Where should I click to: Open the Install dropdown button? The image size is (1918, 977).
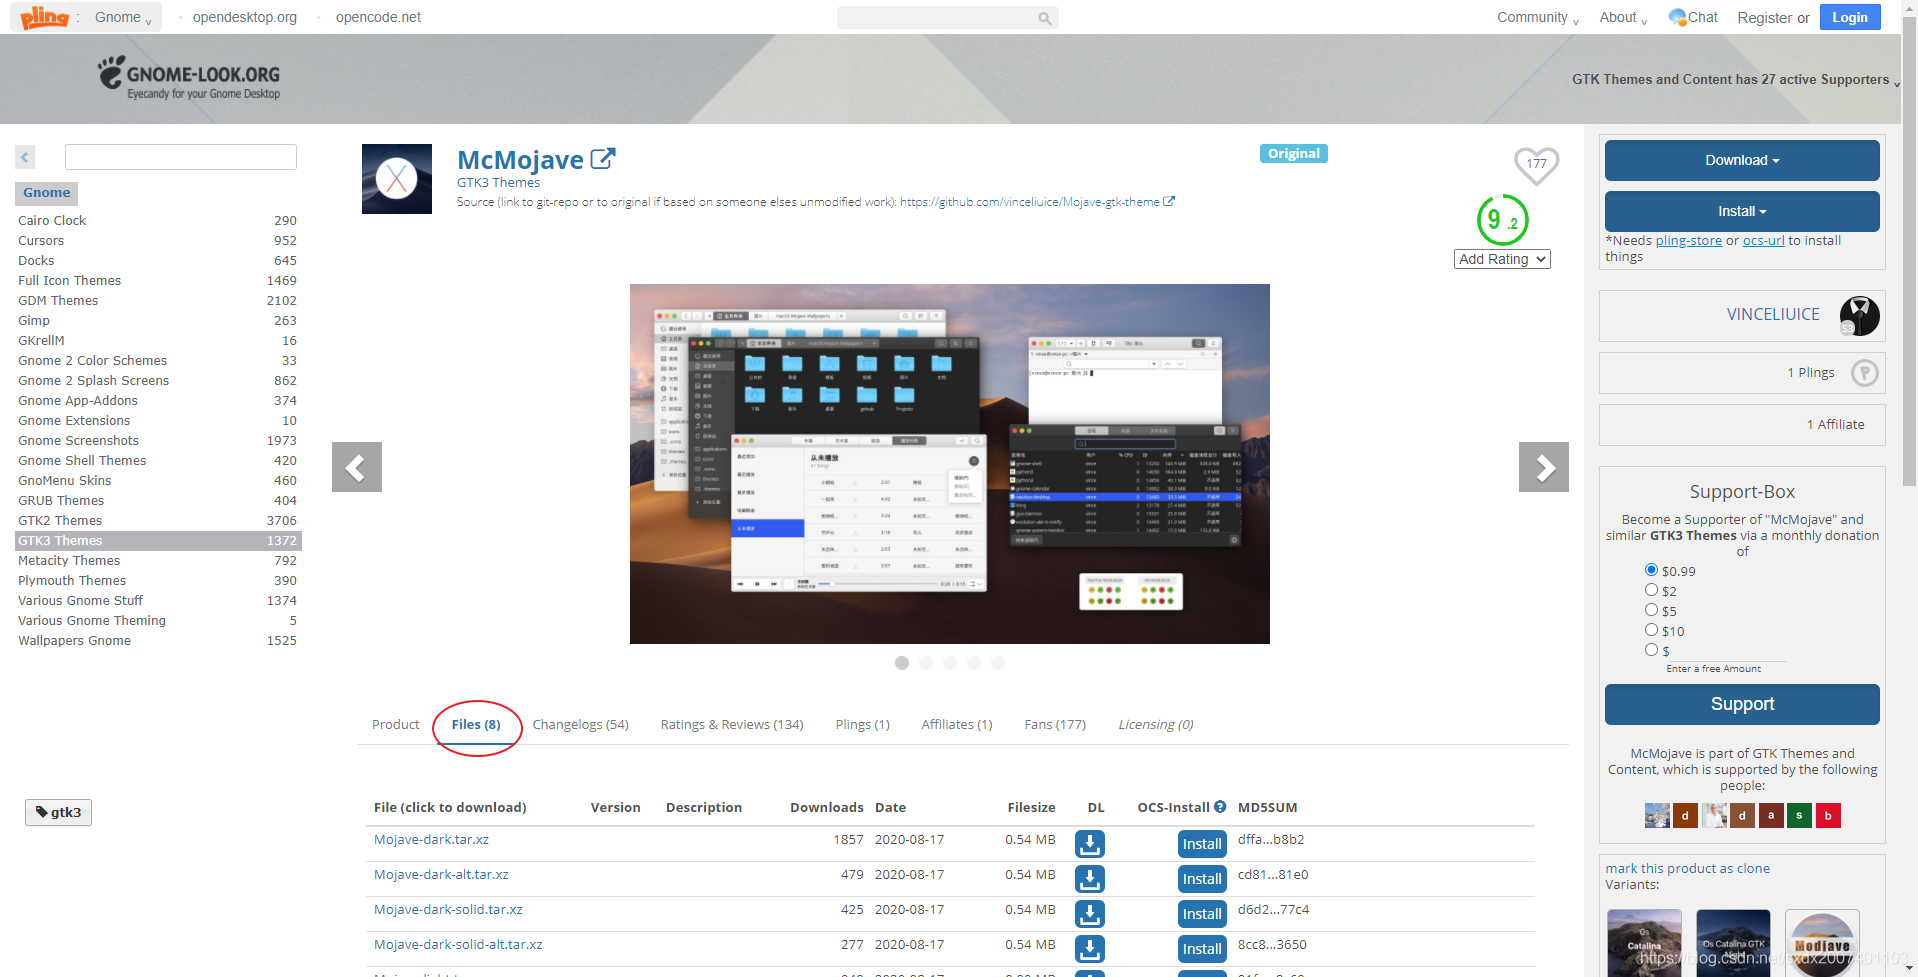point(1742,211)
